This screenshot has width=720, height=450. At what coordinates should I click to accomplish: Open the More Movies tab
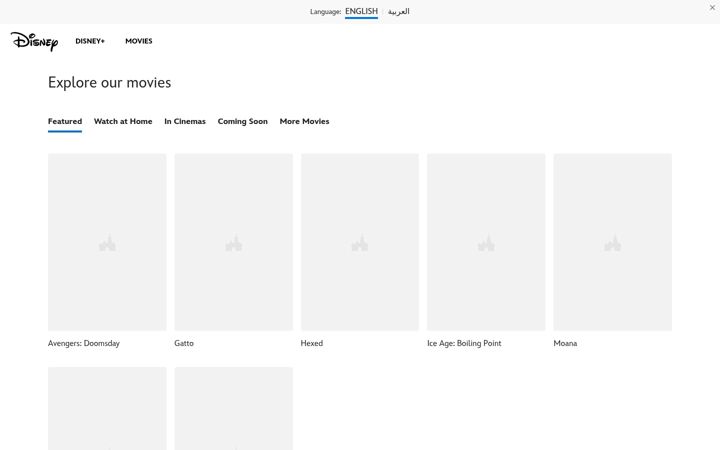coord(304,122)
